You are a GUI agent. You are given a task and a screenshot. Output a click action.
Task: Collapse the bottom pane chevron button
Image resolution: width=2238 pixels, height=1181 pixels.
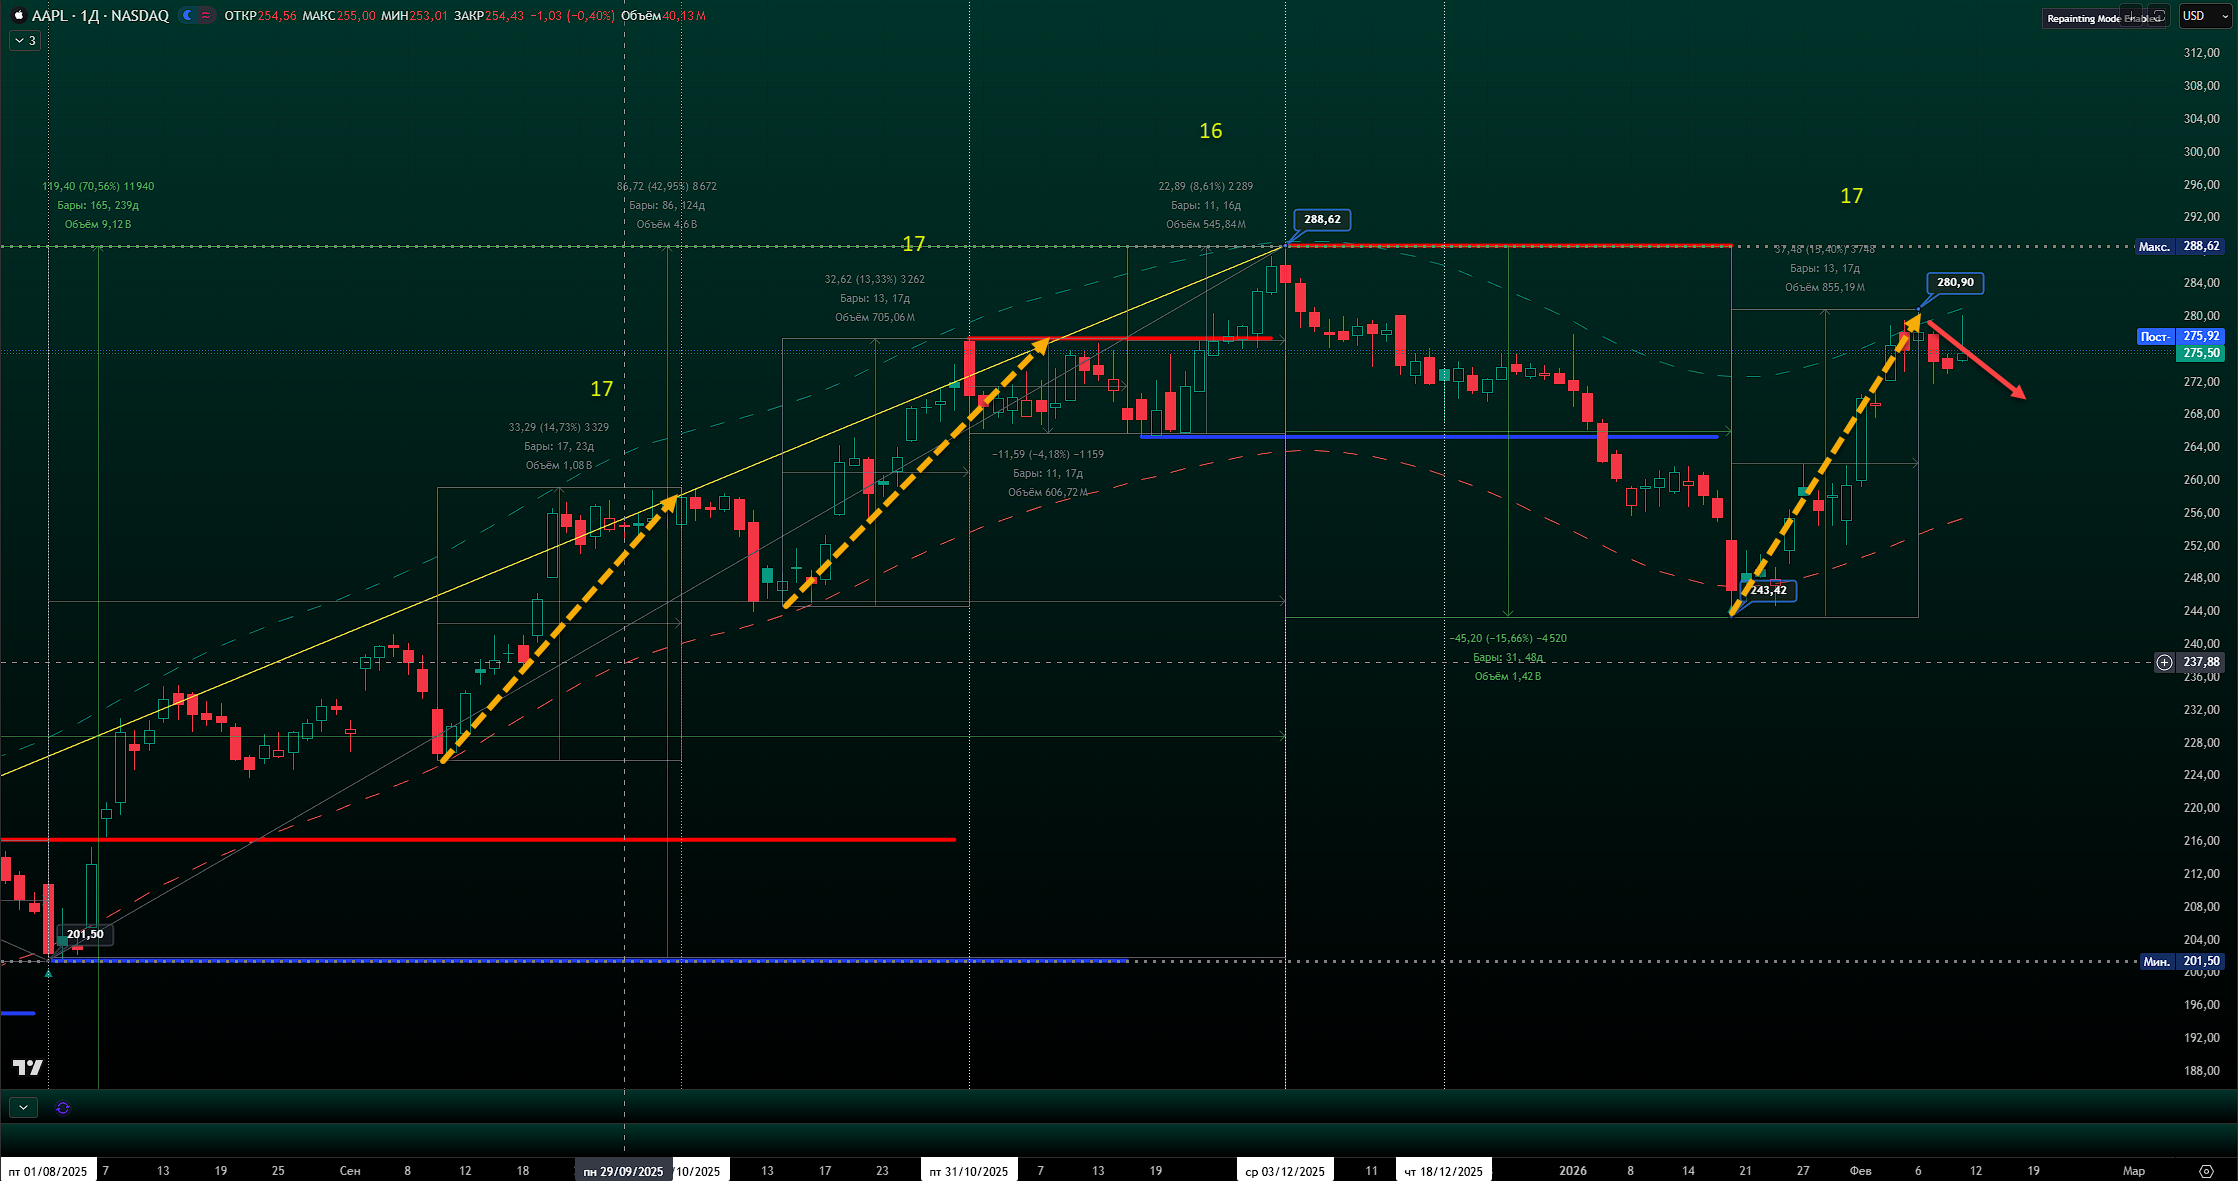(23, 1108)
